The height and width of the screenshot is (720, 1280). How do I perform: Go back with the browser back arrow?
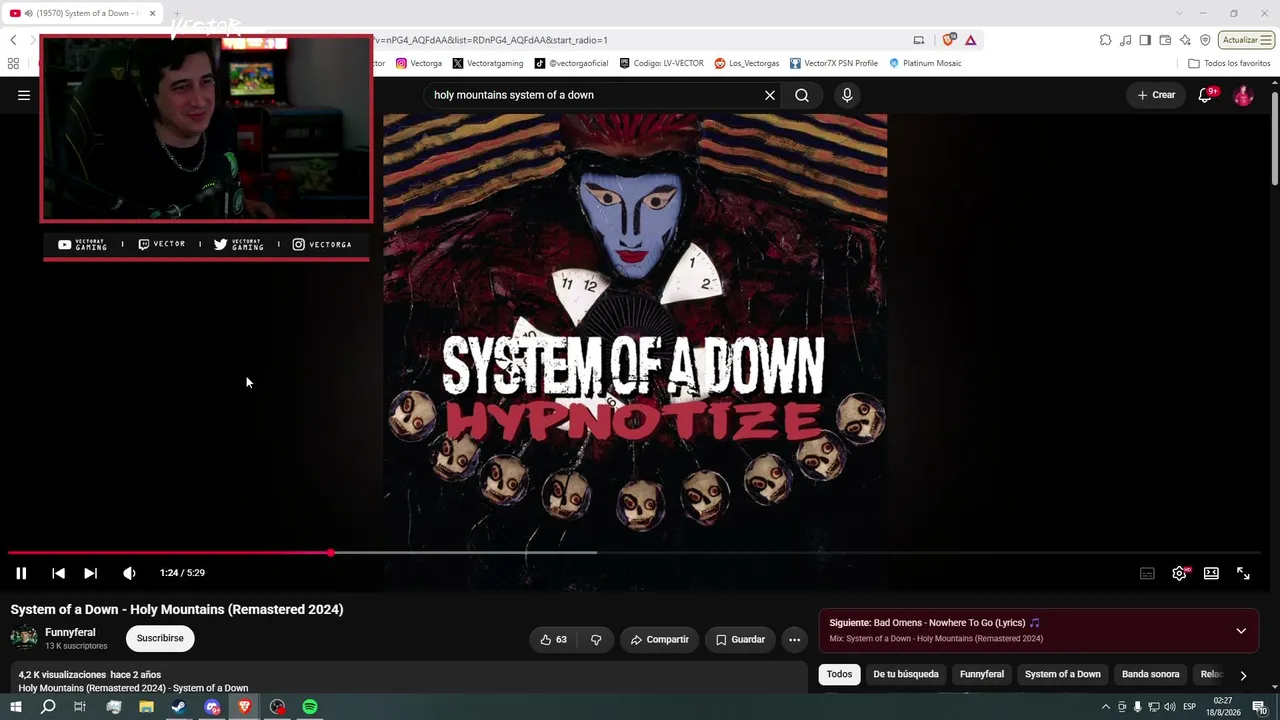point(13,40)
